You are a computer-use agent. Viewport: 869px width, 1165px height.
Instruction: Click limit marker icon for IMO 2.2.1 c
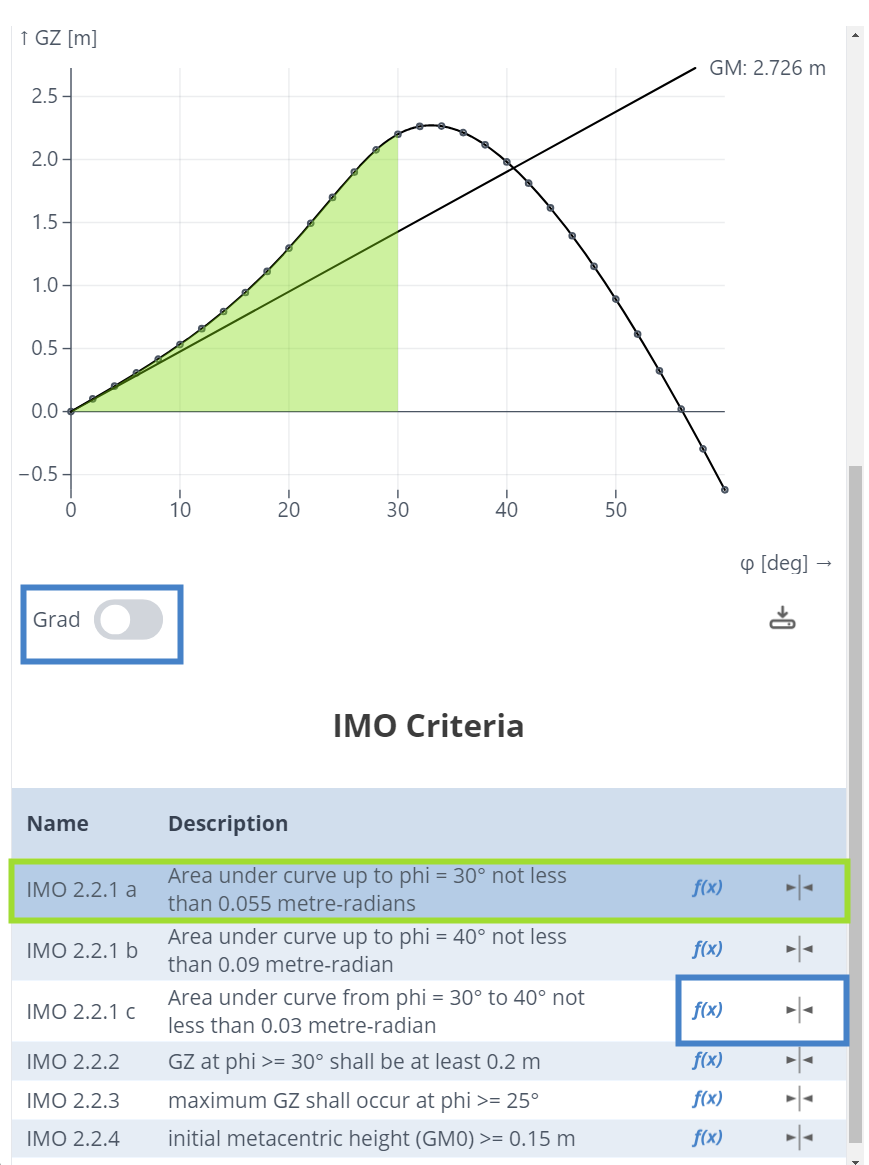(799, 1010)
